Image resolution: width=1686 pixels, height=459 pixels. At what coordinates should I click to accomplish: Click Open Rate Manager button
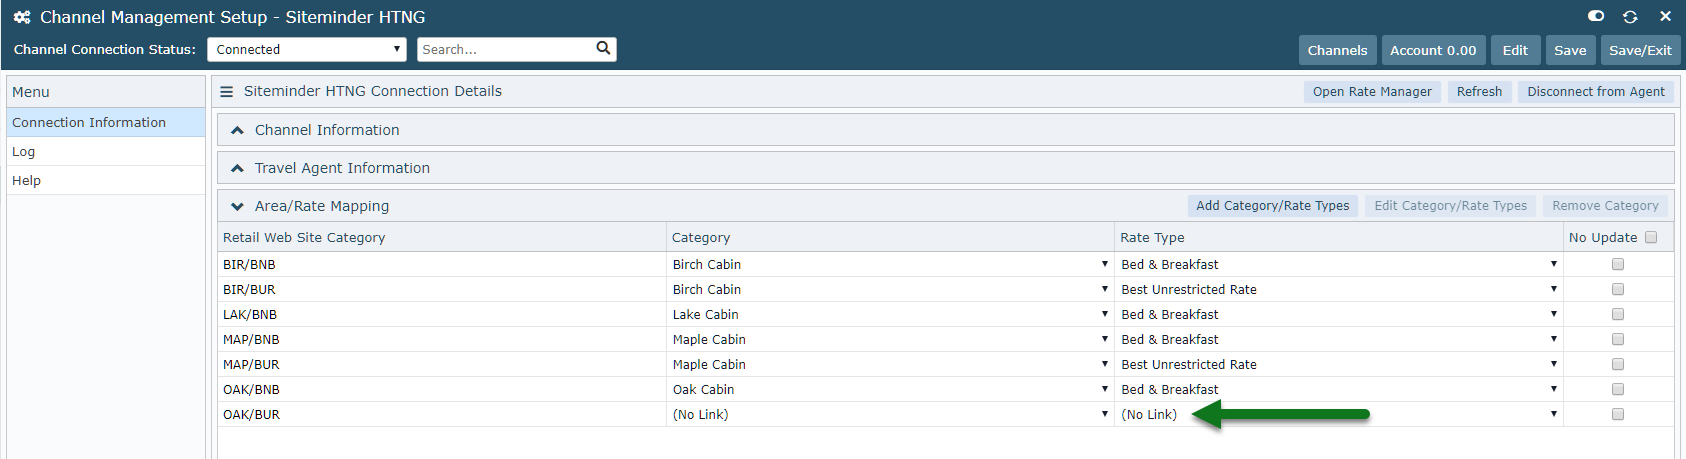[1372, 92]
